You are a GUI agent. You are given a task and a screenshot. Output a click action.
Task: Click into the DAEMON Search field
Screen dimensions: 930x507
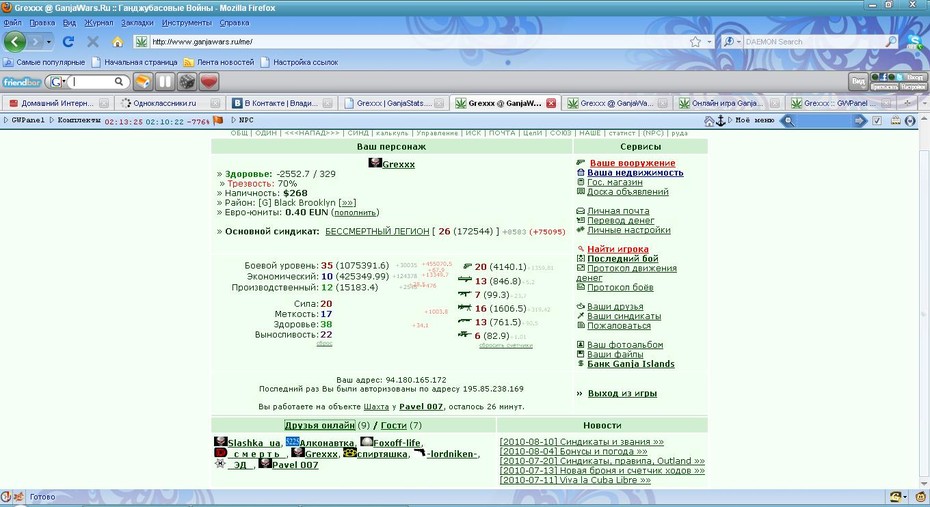tap(814, 42)
